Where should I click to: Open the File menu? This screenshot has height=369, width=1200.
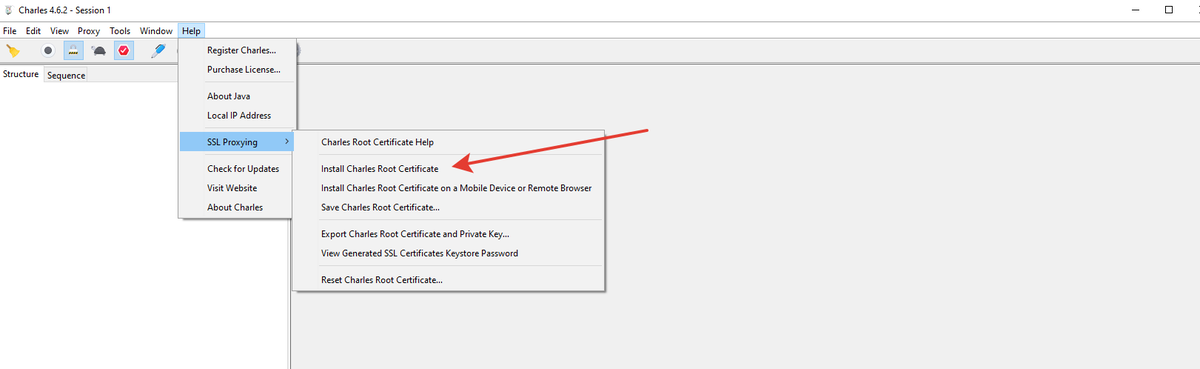point(9,31)
